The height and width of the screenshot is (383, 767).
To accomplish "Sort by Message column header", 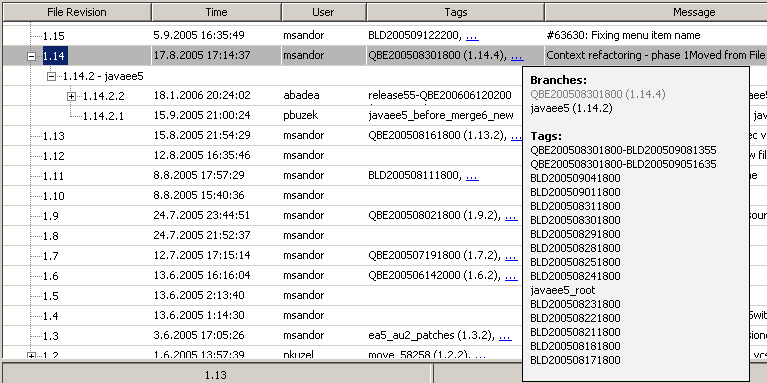I will pos(655,12).
